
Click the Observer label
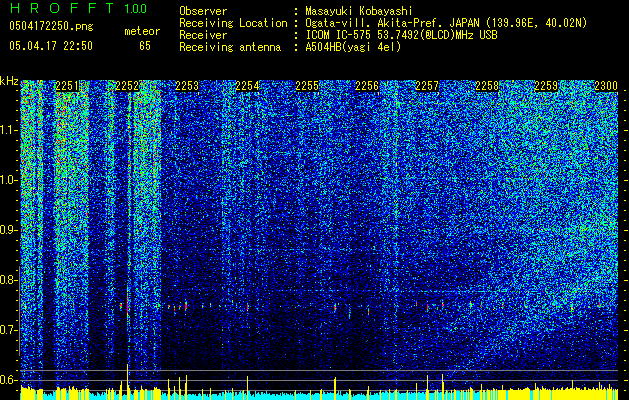point(203,11)
